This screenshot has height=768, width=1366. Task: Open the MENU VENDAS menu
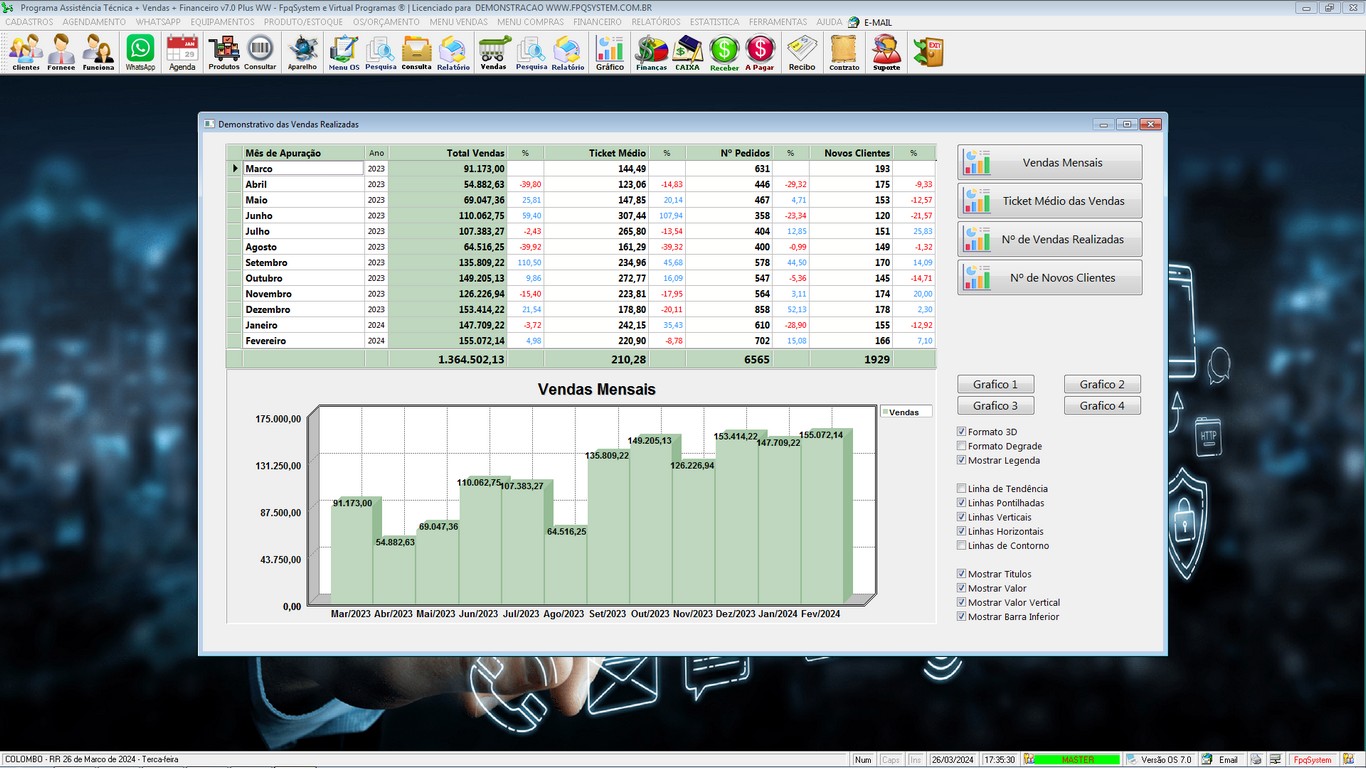point(458,22)
